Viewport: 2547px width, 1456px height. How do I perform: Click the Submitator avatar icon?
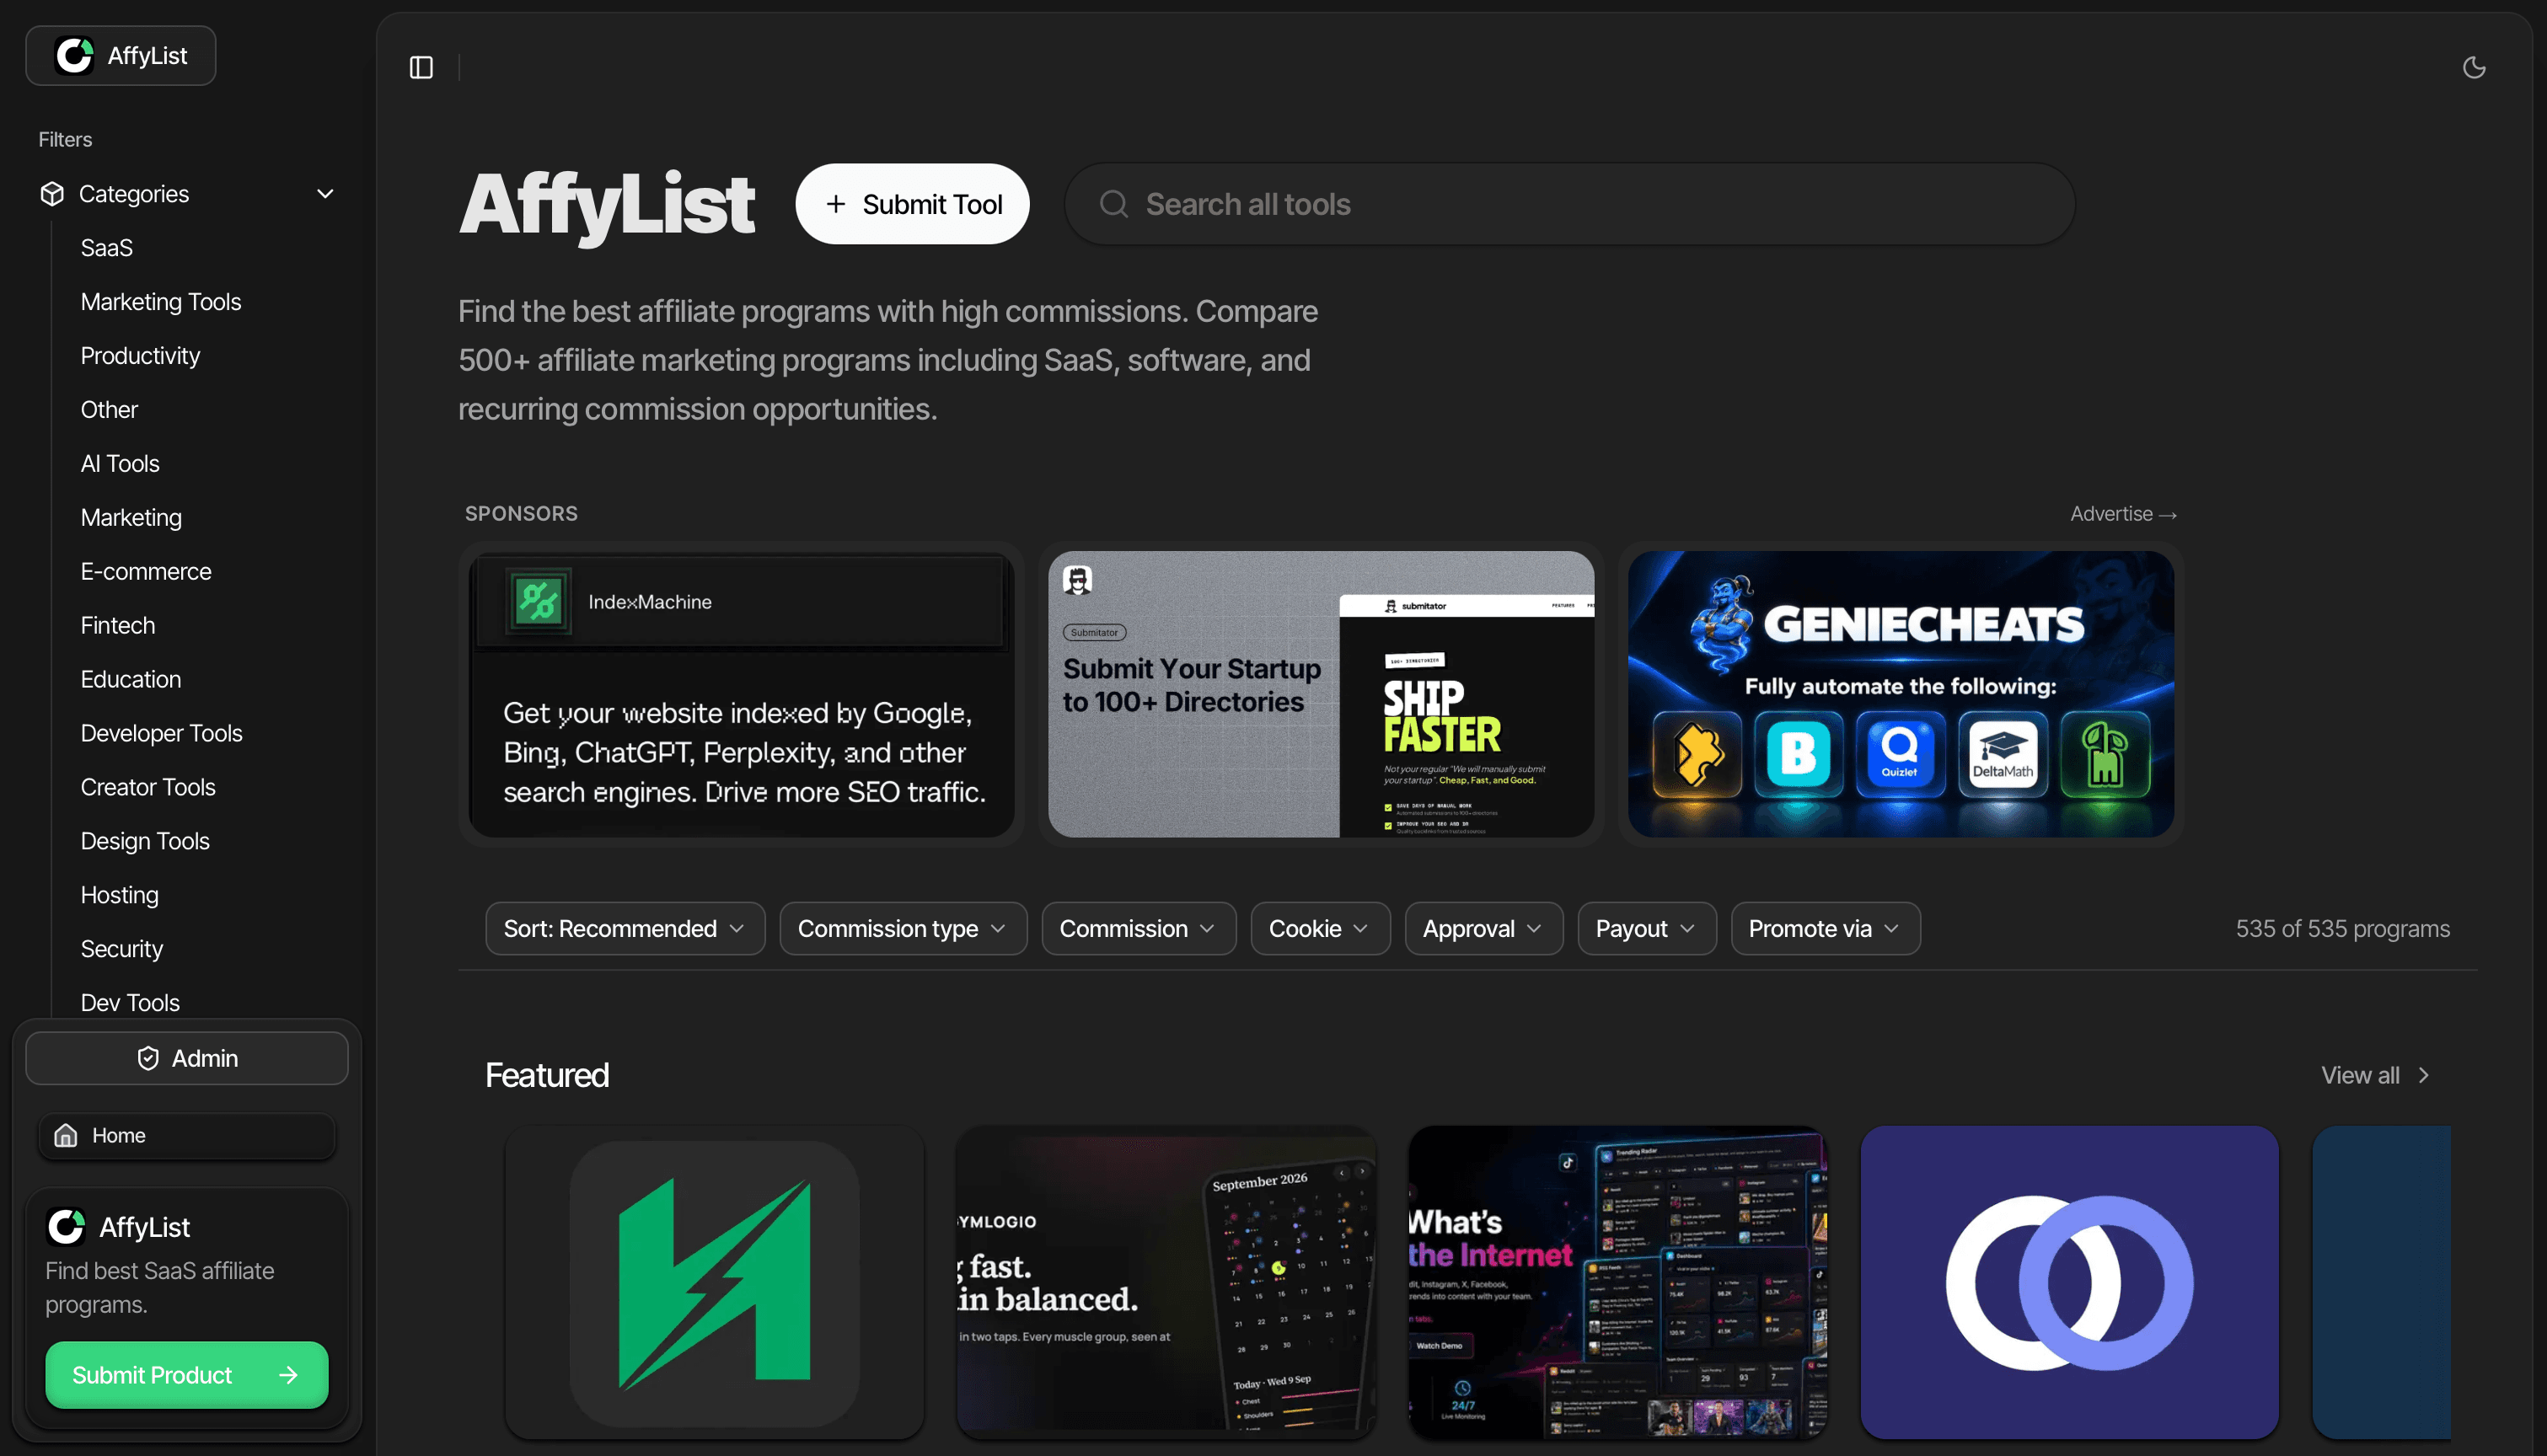1077,580
